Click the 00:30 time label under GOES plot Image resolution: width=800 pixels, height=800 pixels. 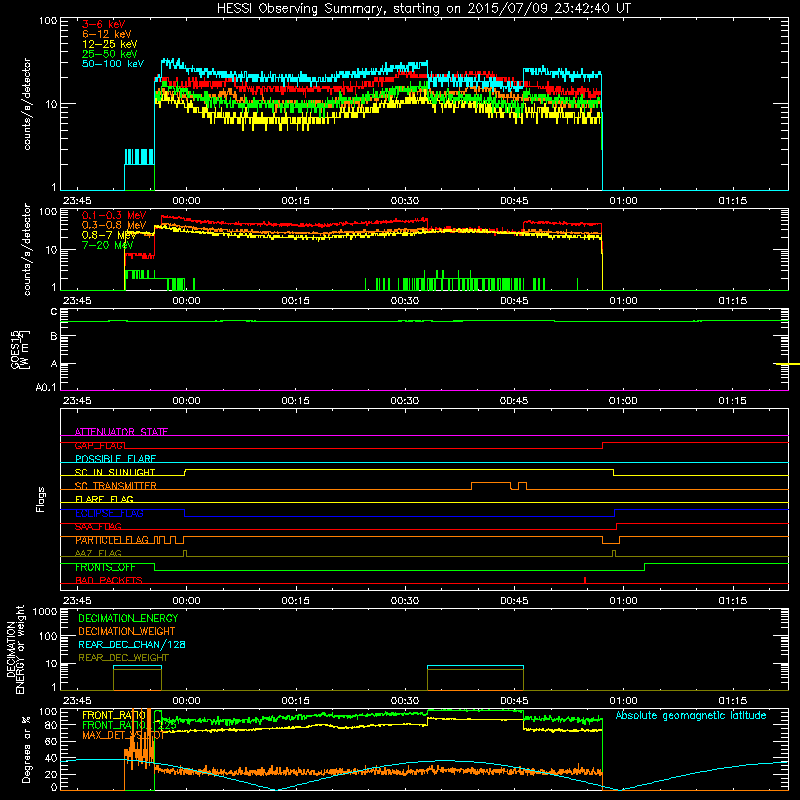[x=405, y=401]
